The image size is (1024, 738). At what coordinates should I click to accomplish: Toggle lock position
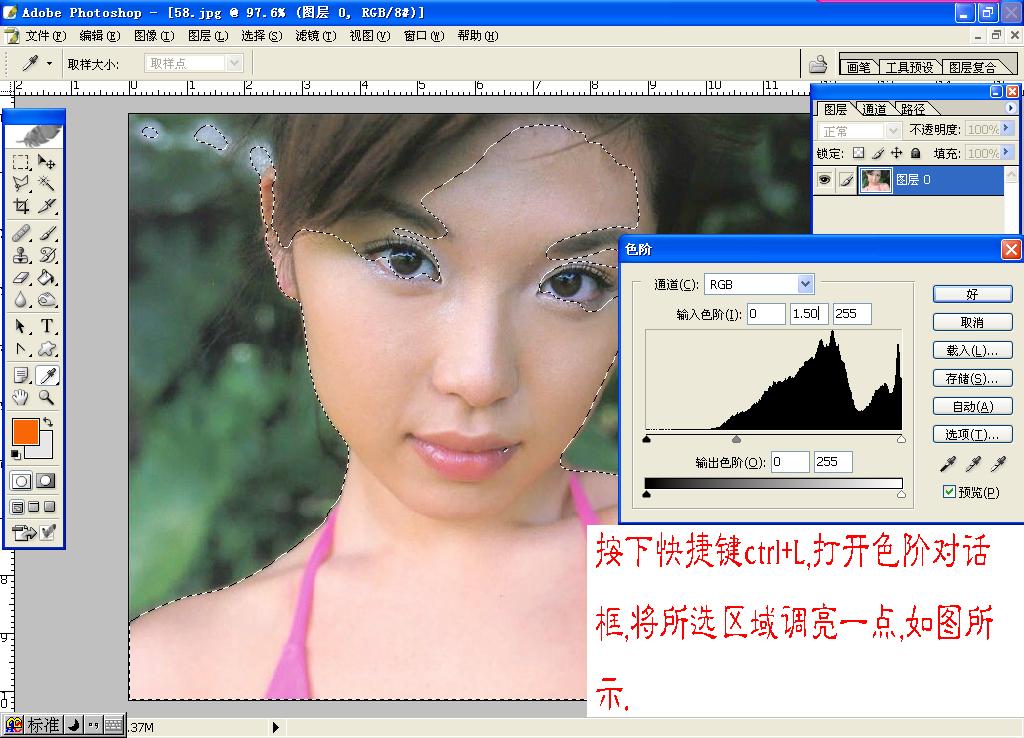tap(897, 153)
